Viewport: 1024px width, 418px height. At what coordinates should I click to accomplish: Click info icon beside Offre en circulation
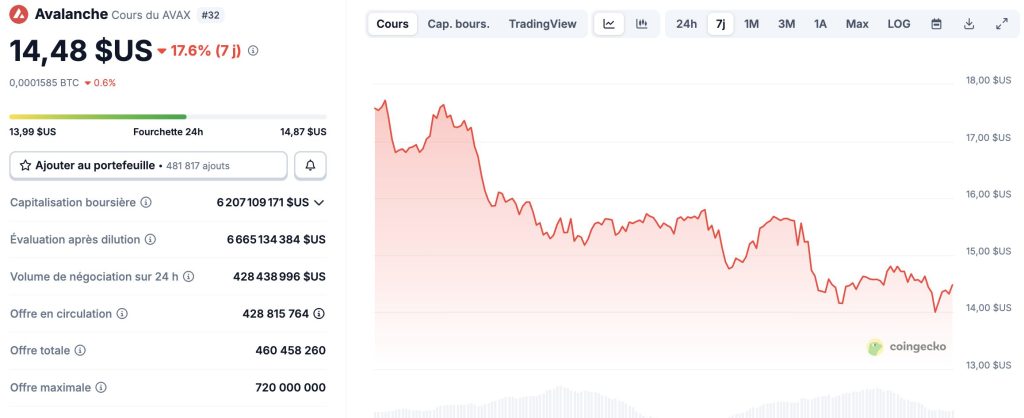(x=122, y=314)
